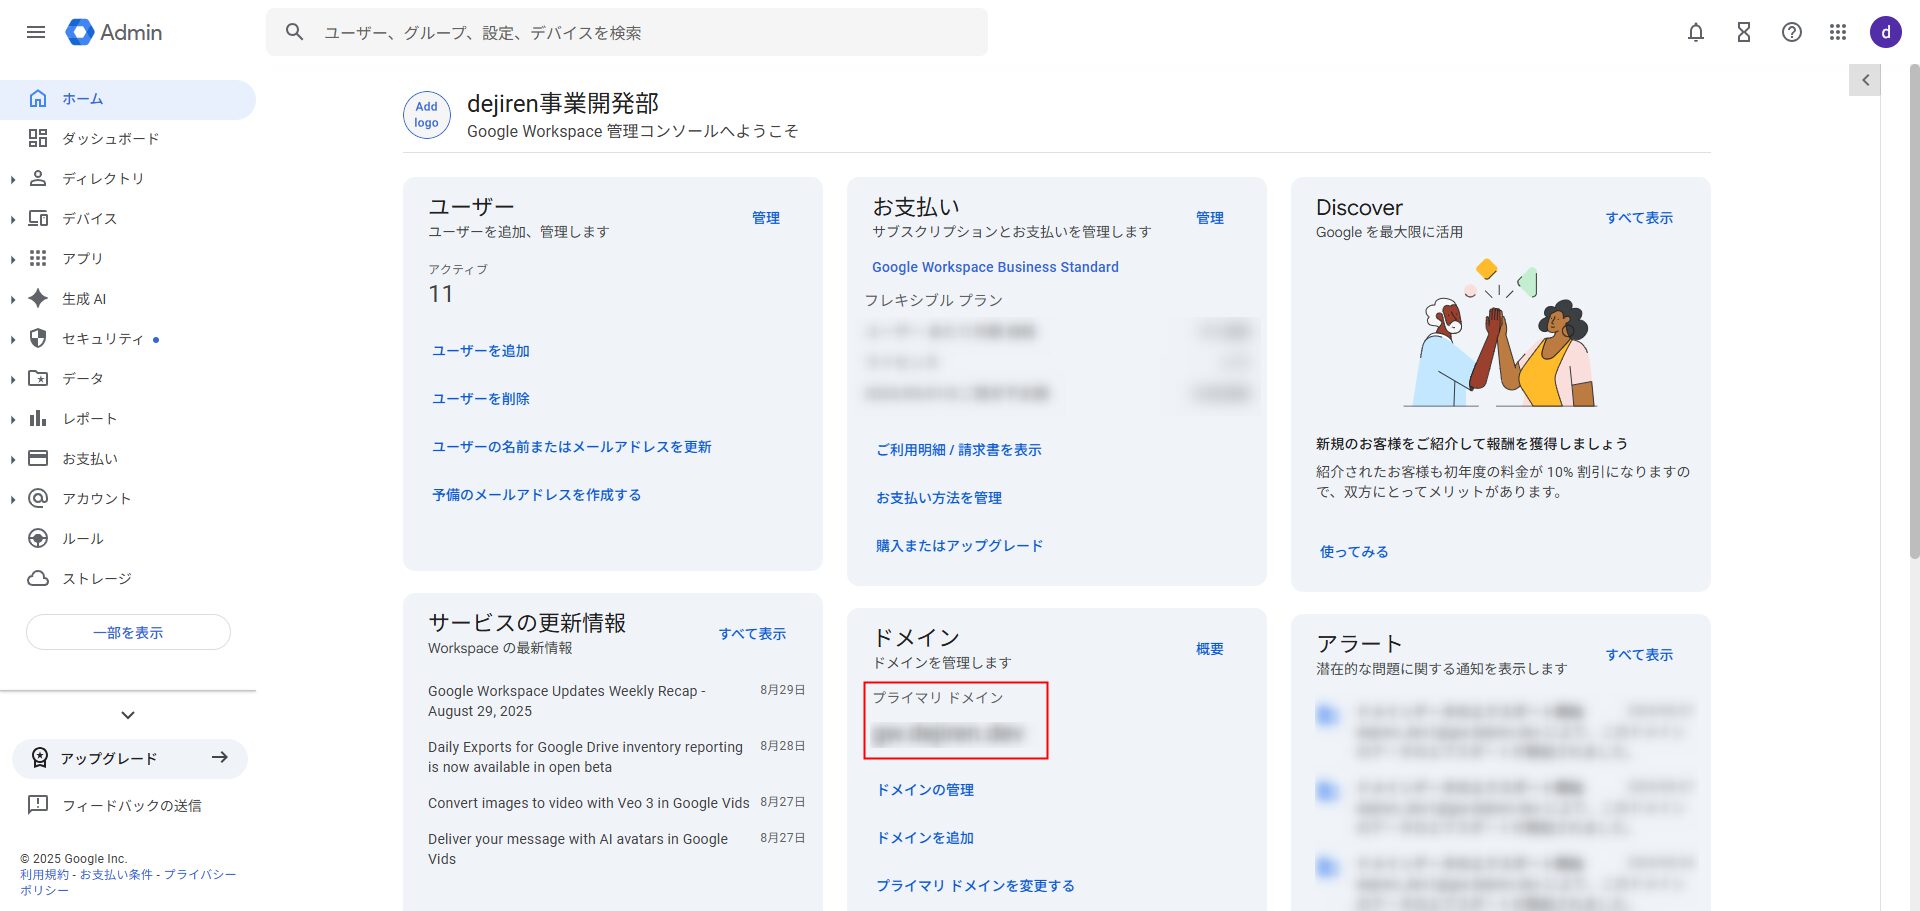Click the アップグレード button
1920x911 pixels.
(129, 758)
